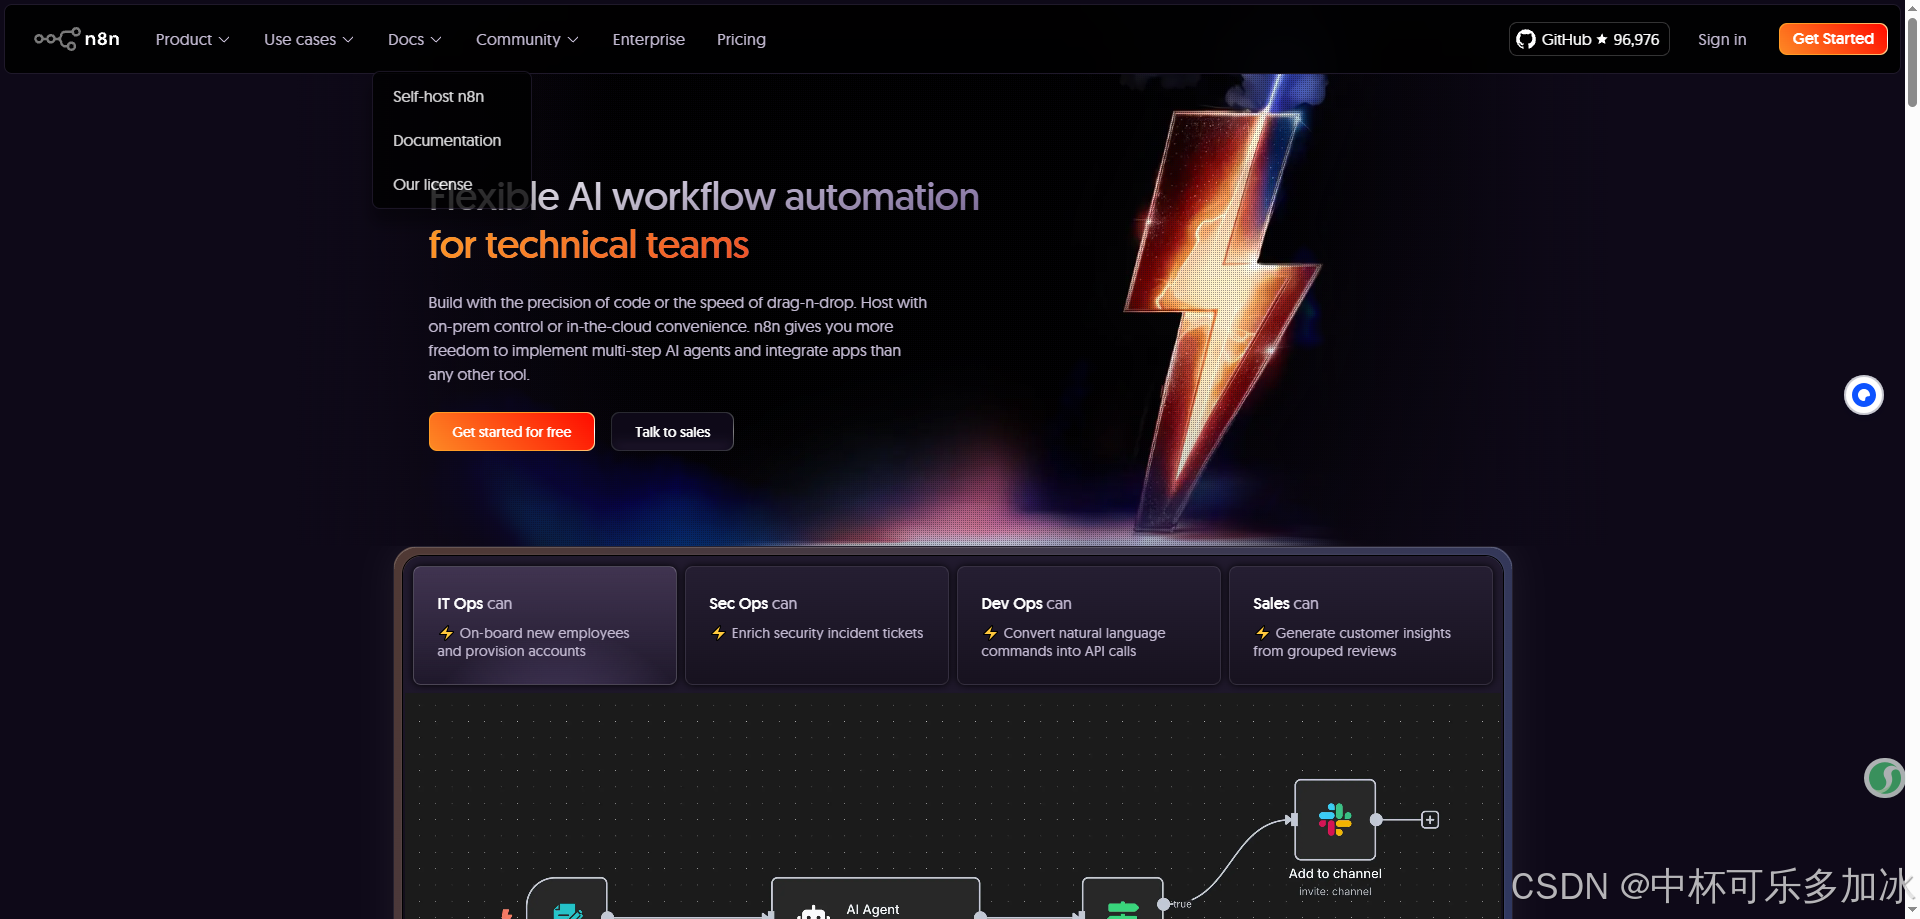Image resolution: width=1920 pixels, height=919 pixels.
Task: Click the lightning icon beside Generate customer insights
Action: click(1262, 633)
